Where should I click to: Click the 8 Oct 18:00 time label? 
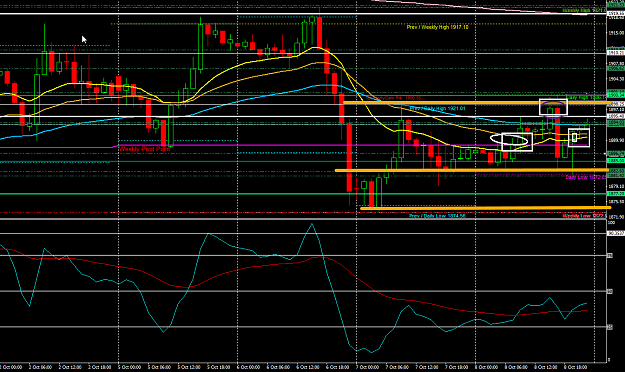(576, 367)
